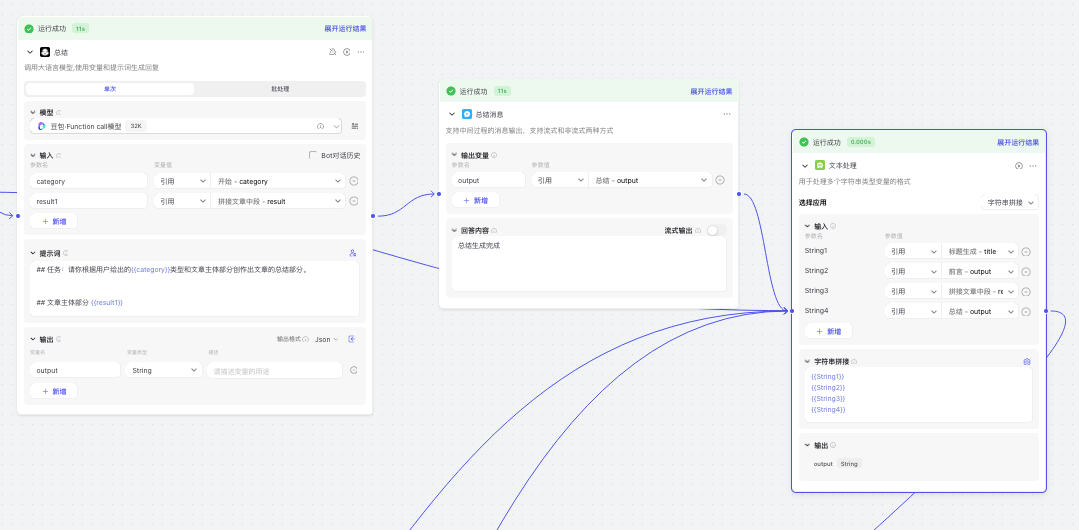Click the info icon in the 豆包 model dropdown

coord(320,126)
